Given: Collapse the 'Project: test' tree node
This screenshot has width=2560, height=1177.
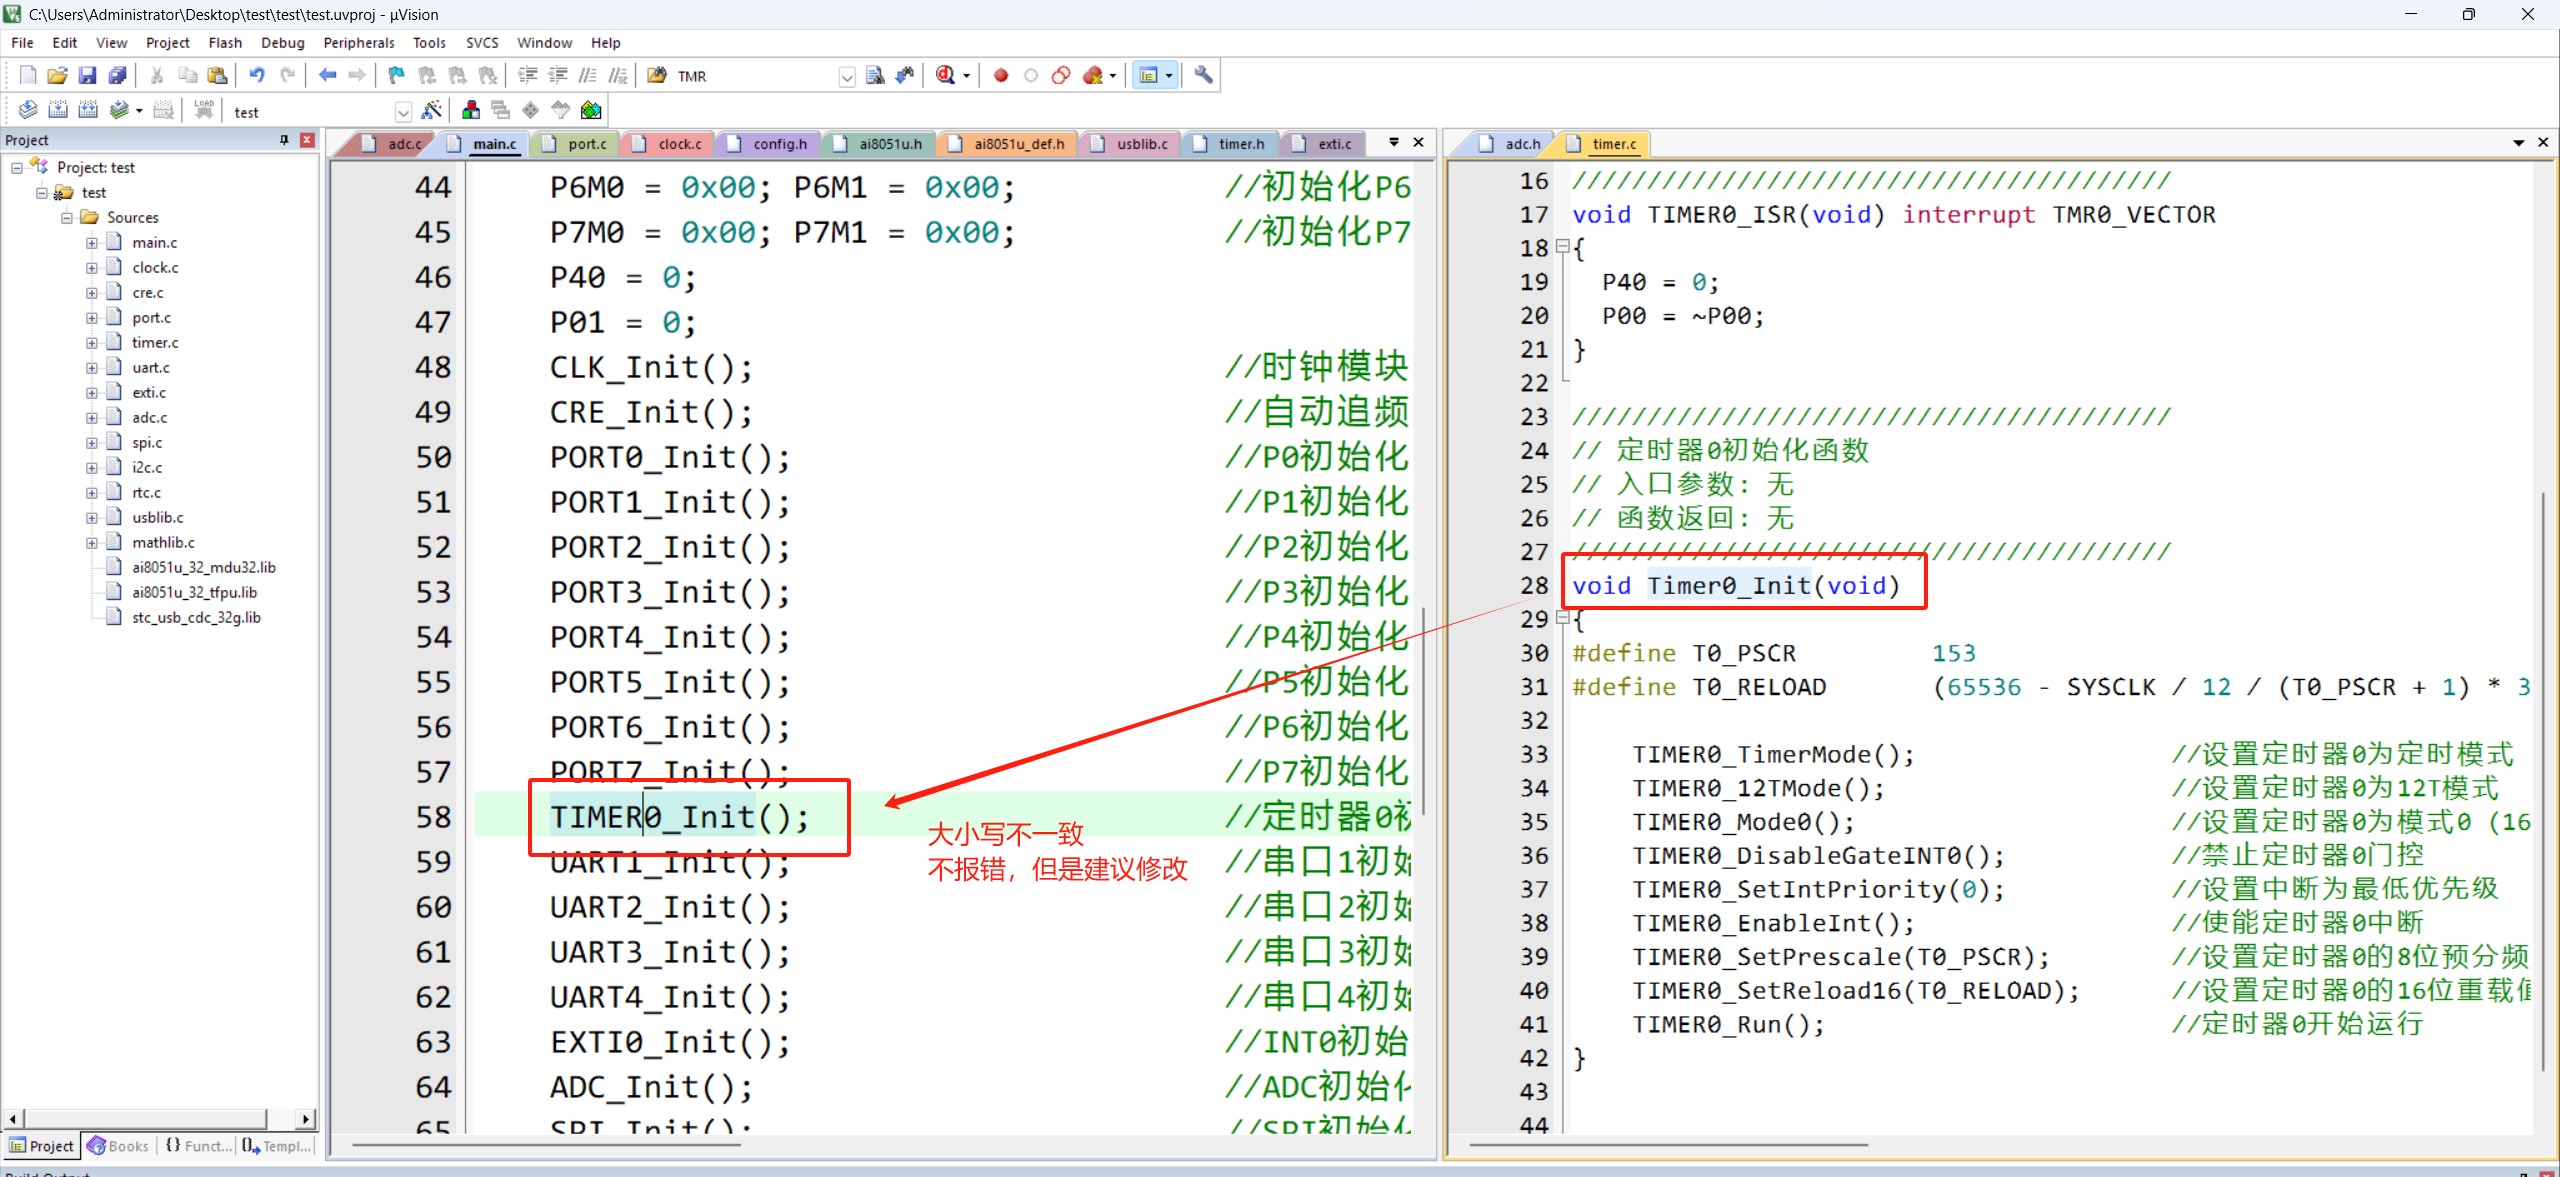Looking at the screenshot, I should point(17,168).
